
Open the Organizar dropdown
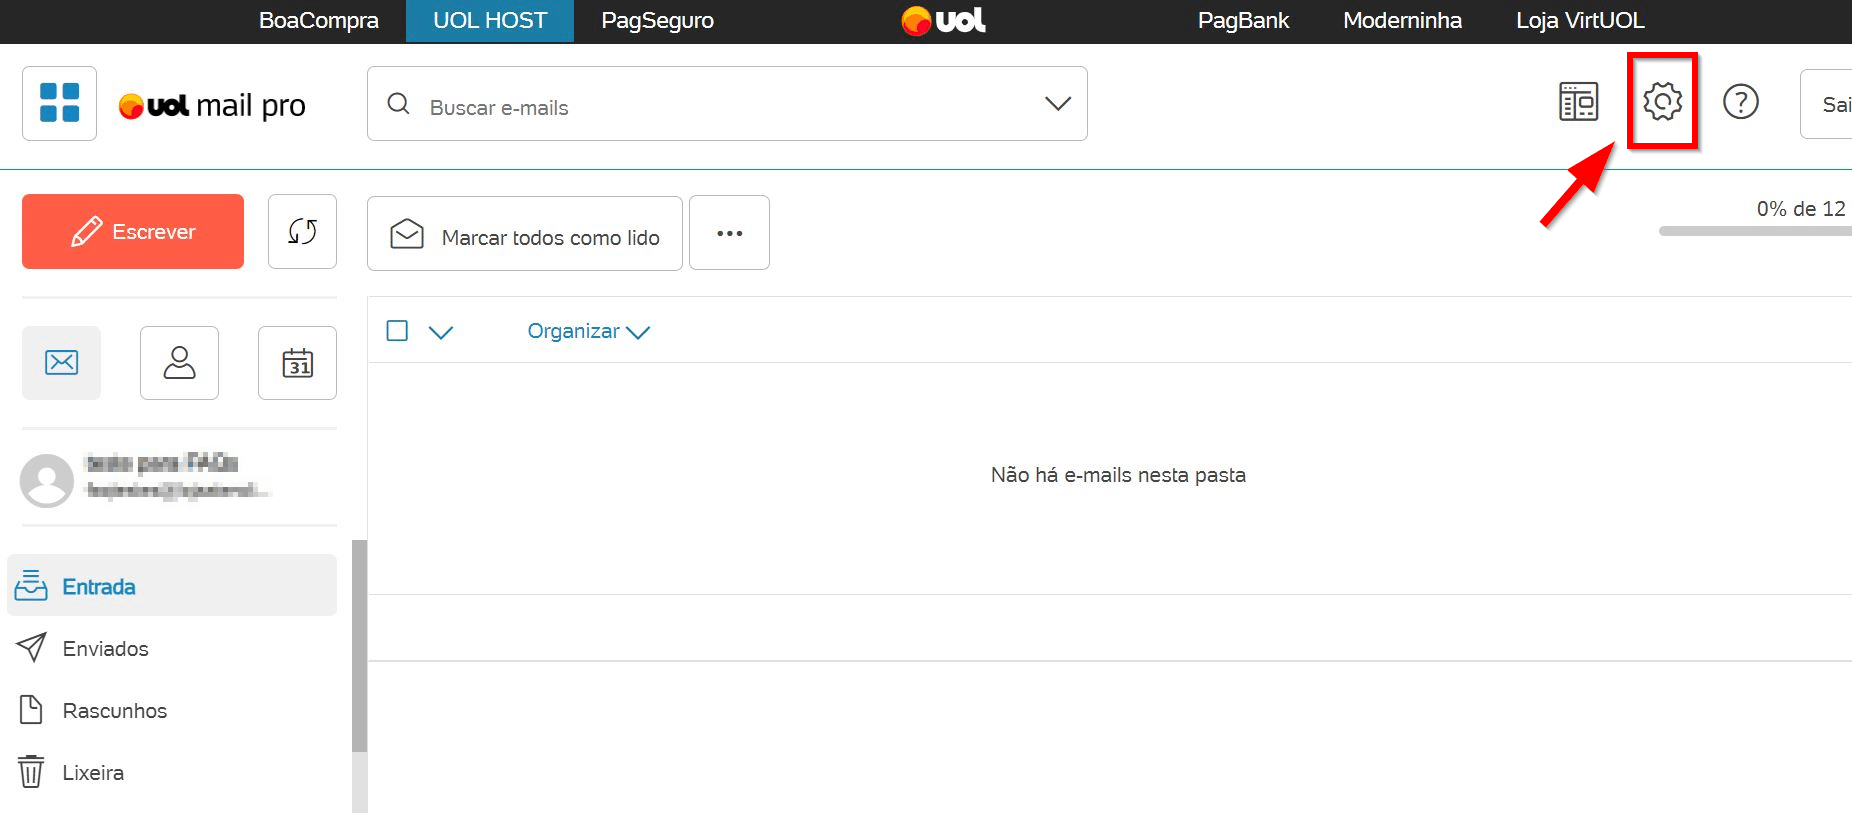click(x=588, y=331)
